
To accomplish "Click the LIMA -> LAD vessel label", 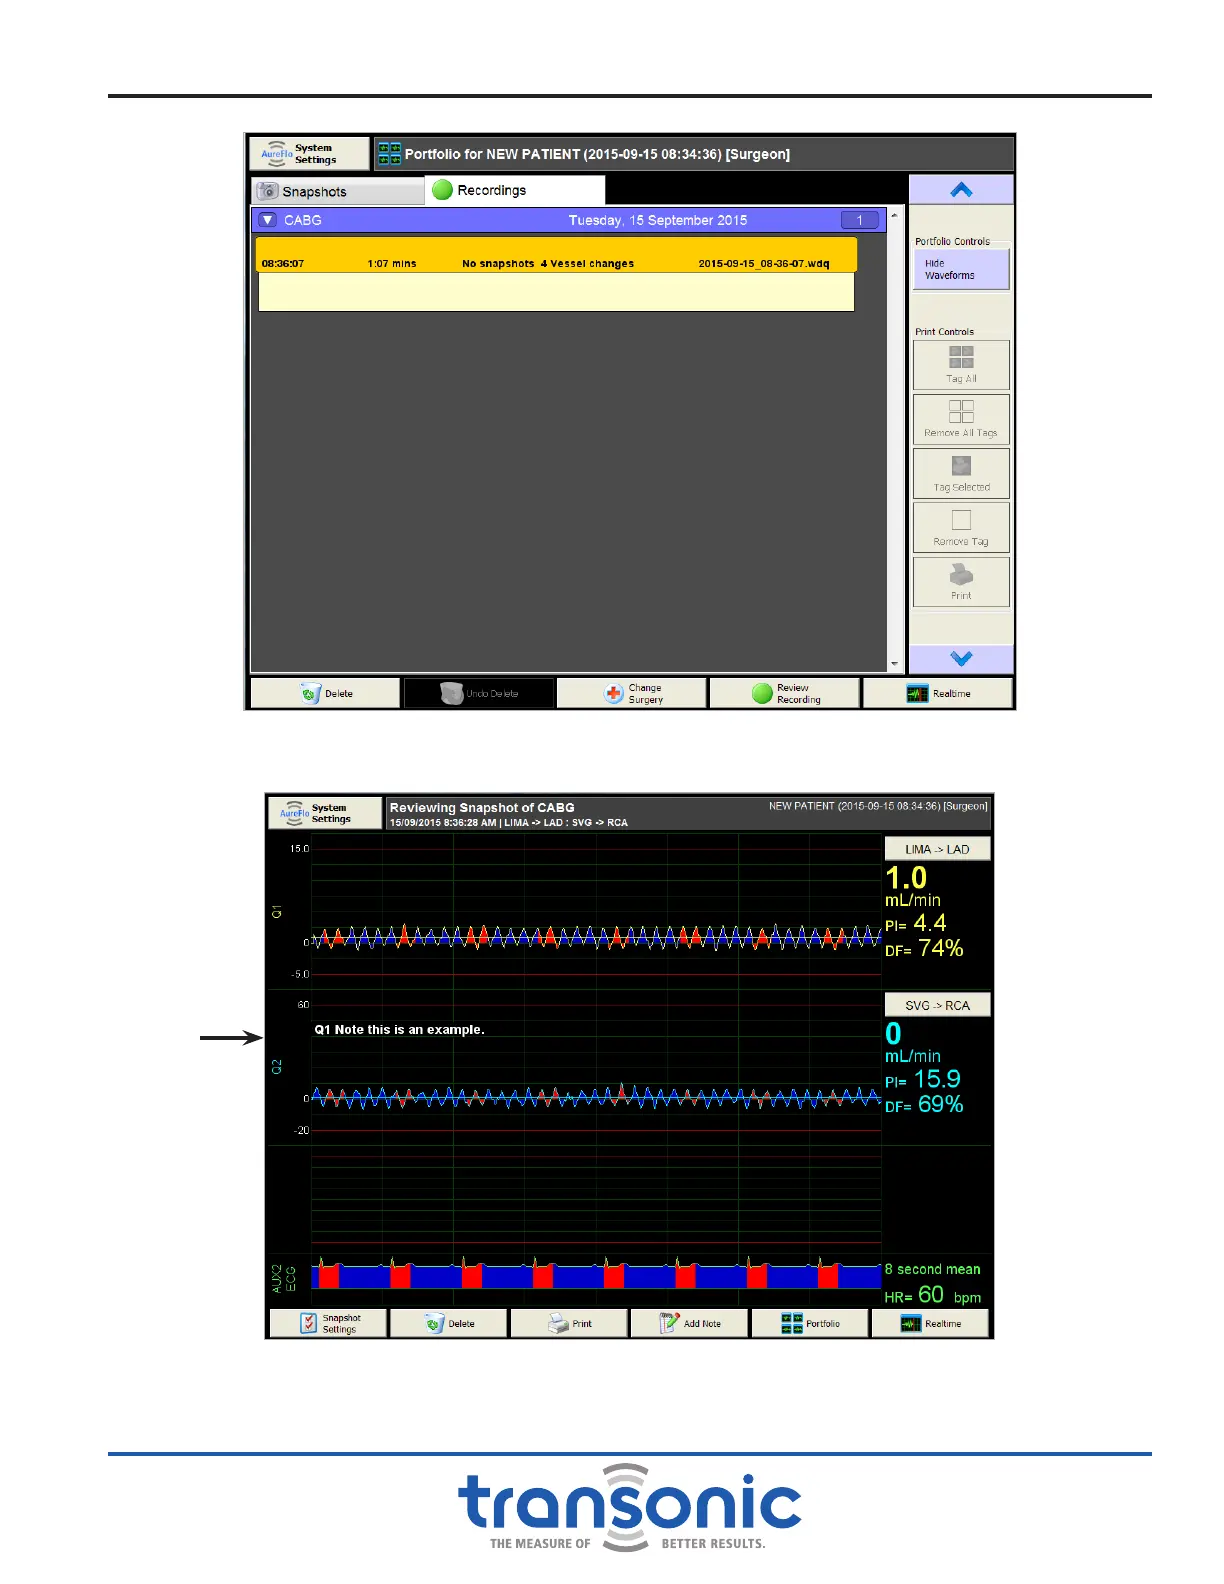I will [937, 849].
